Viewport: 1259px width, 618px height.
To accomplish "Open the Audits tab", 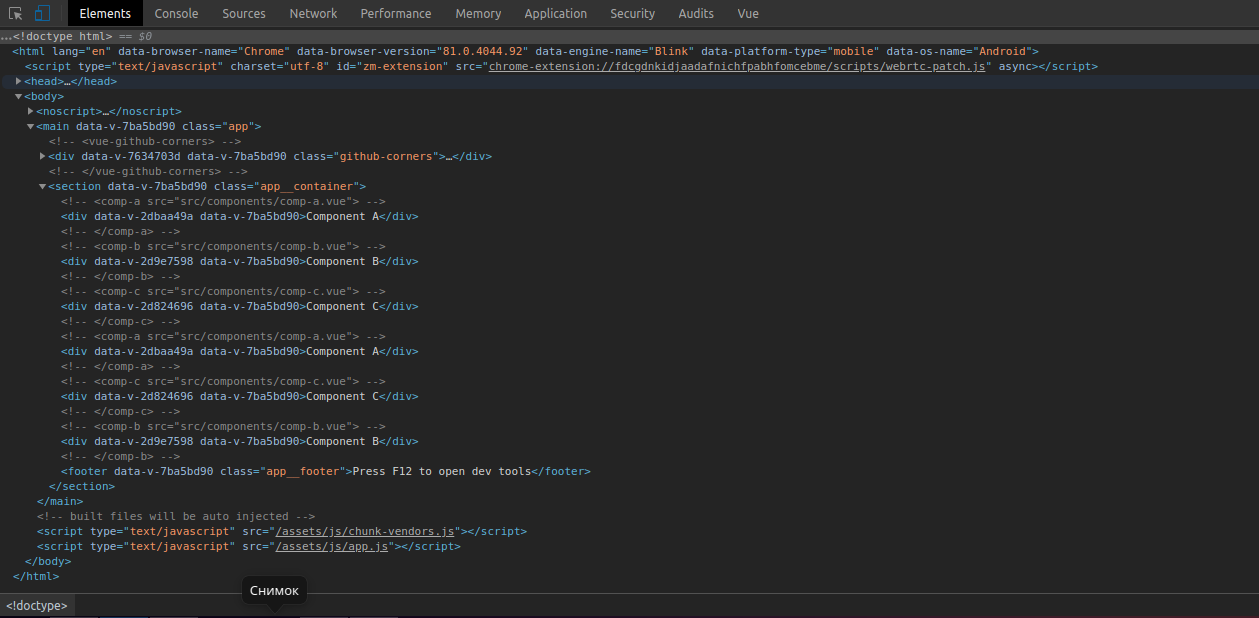I will tap(696, 13).
